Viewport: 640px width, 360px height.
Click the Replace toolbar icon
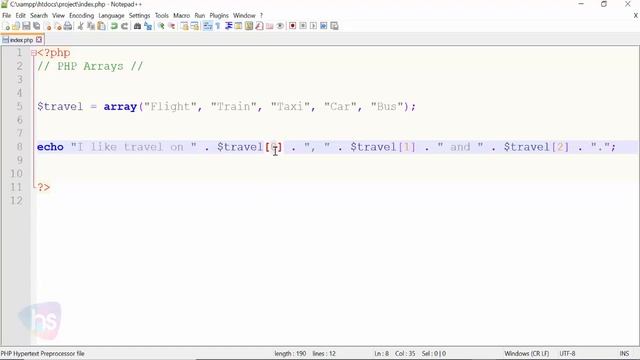tap(148, 26)
